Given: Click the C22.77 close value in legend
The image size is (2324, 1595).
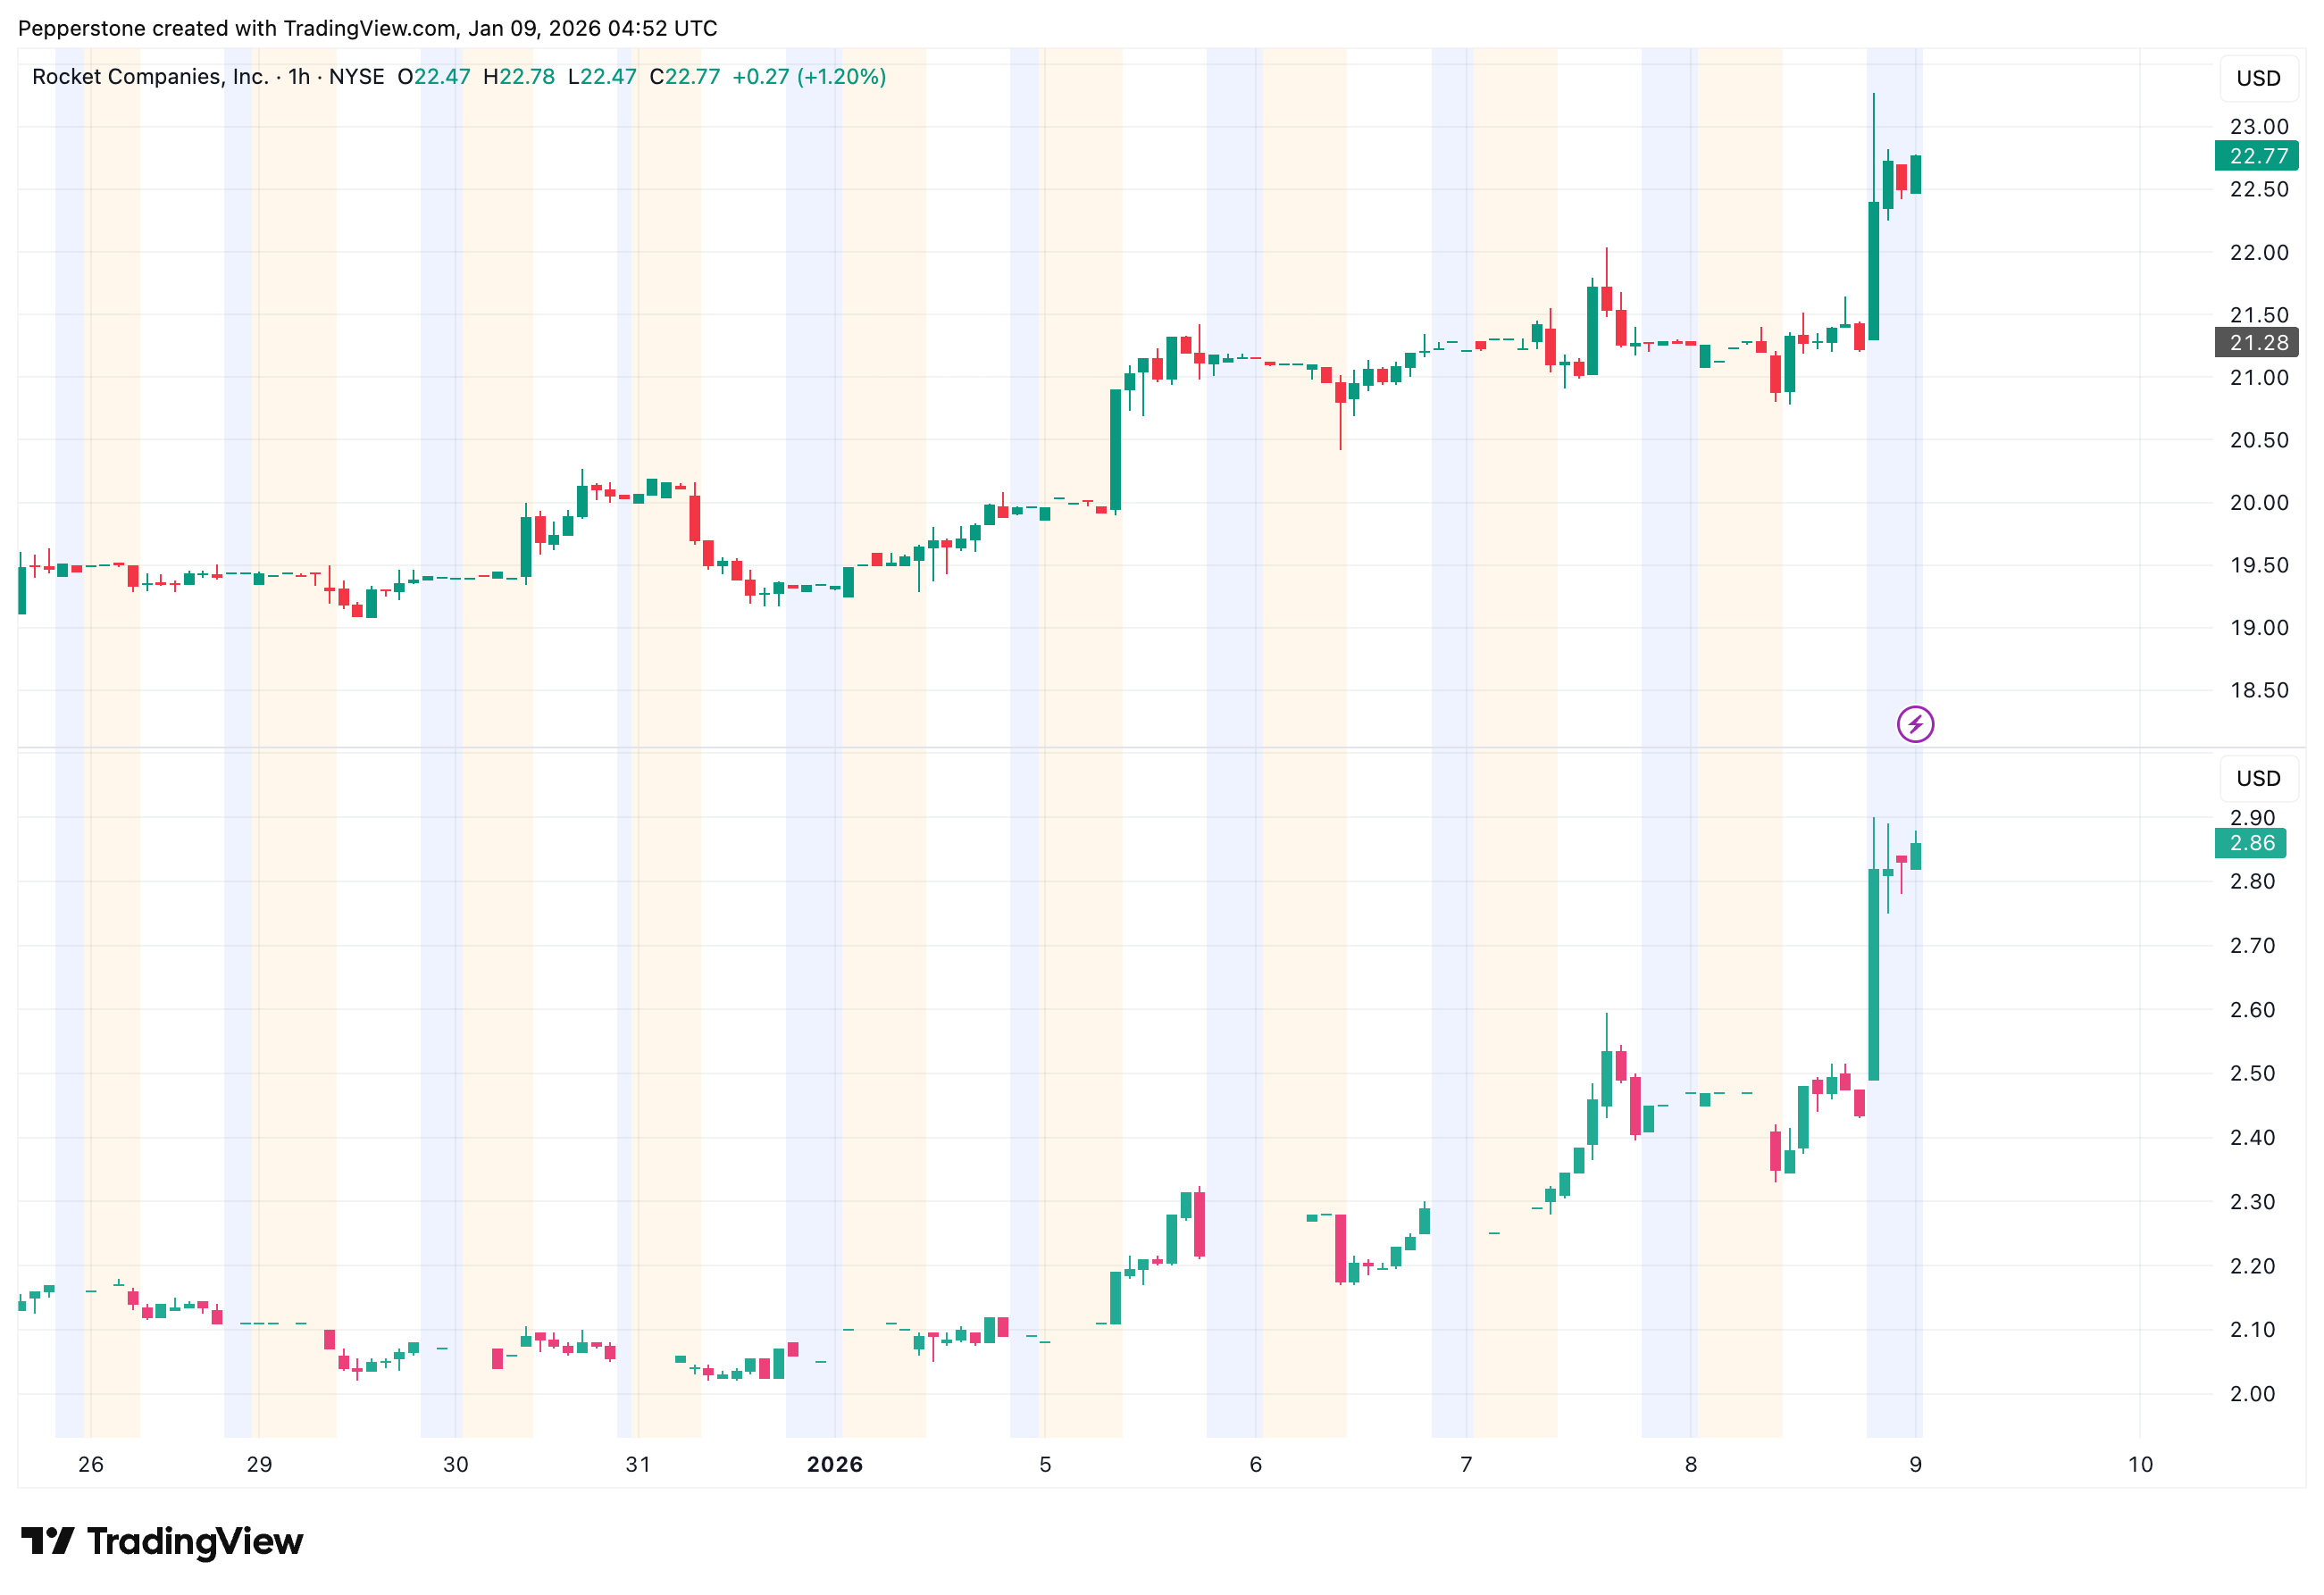Looking at the screenshot, I should point(684,77).
